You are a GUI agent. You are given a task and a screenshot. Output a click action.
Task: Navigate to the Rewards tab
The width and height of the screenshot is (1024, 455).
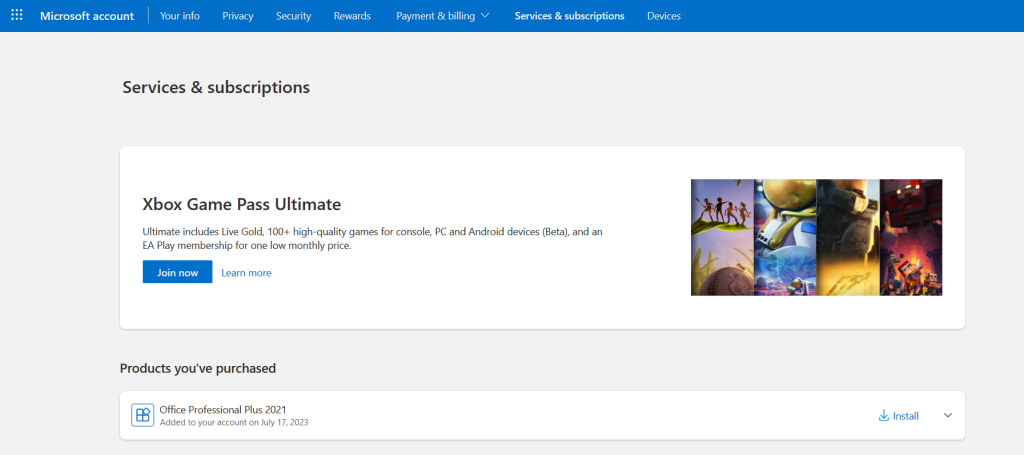[352, 16]
